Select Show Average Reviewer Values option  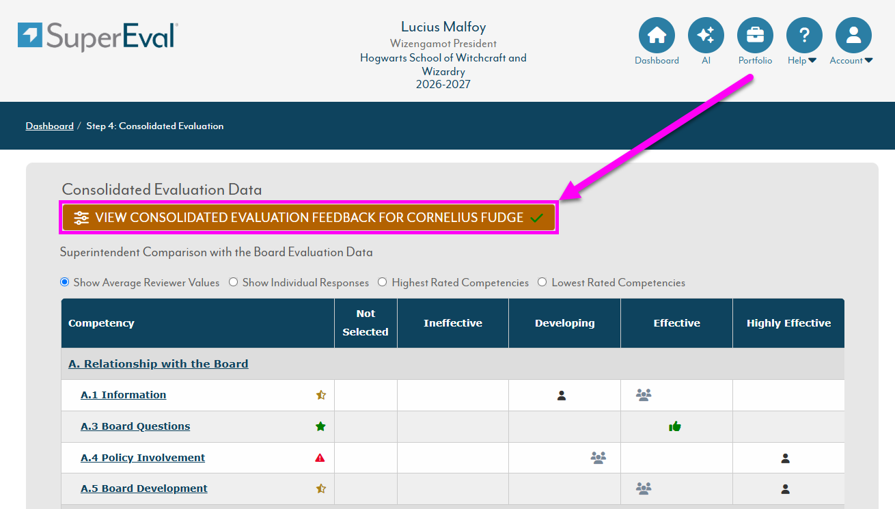64,282
